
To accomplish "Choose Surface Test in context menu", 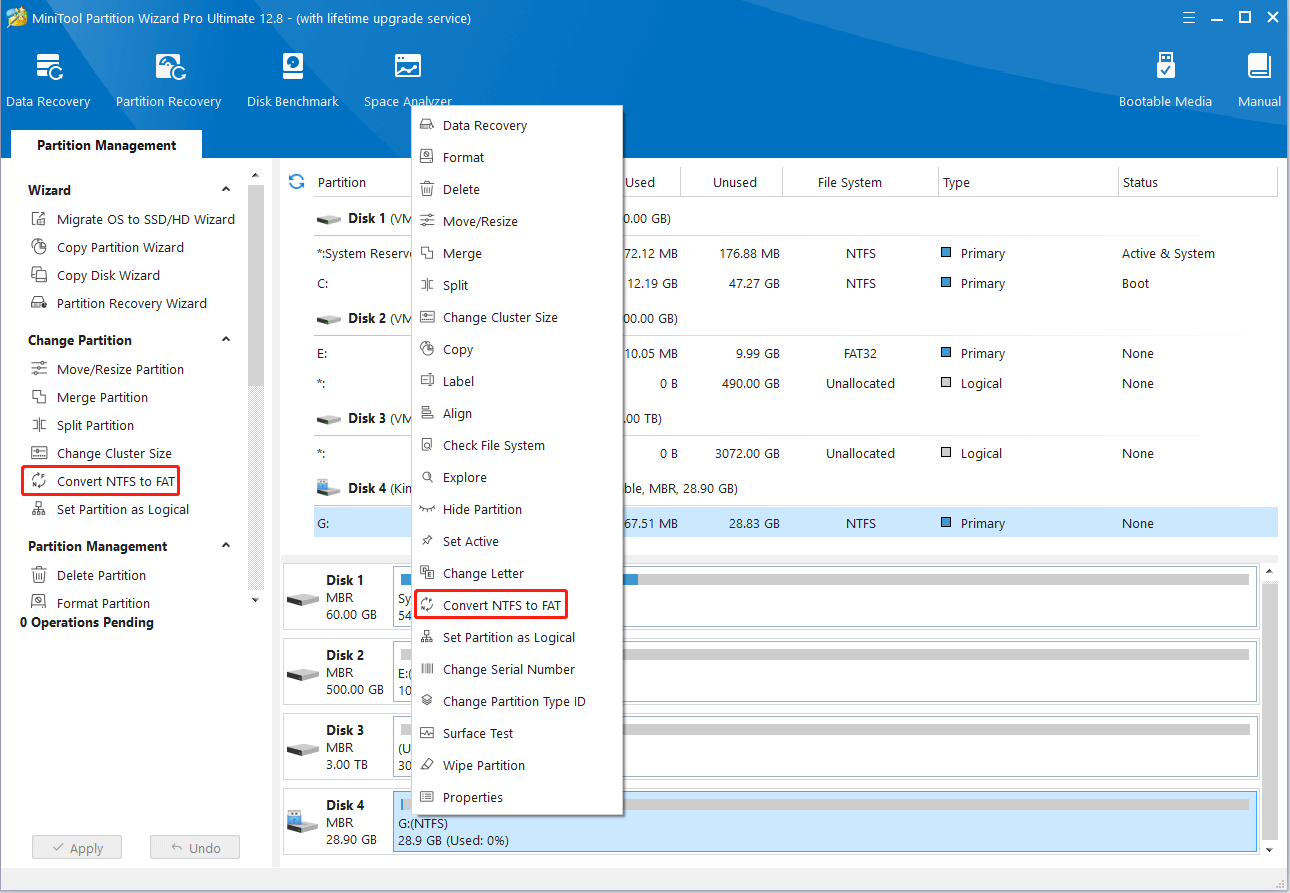I will click(x=517, y=733).
